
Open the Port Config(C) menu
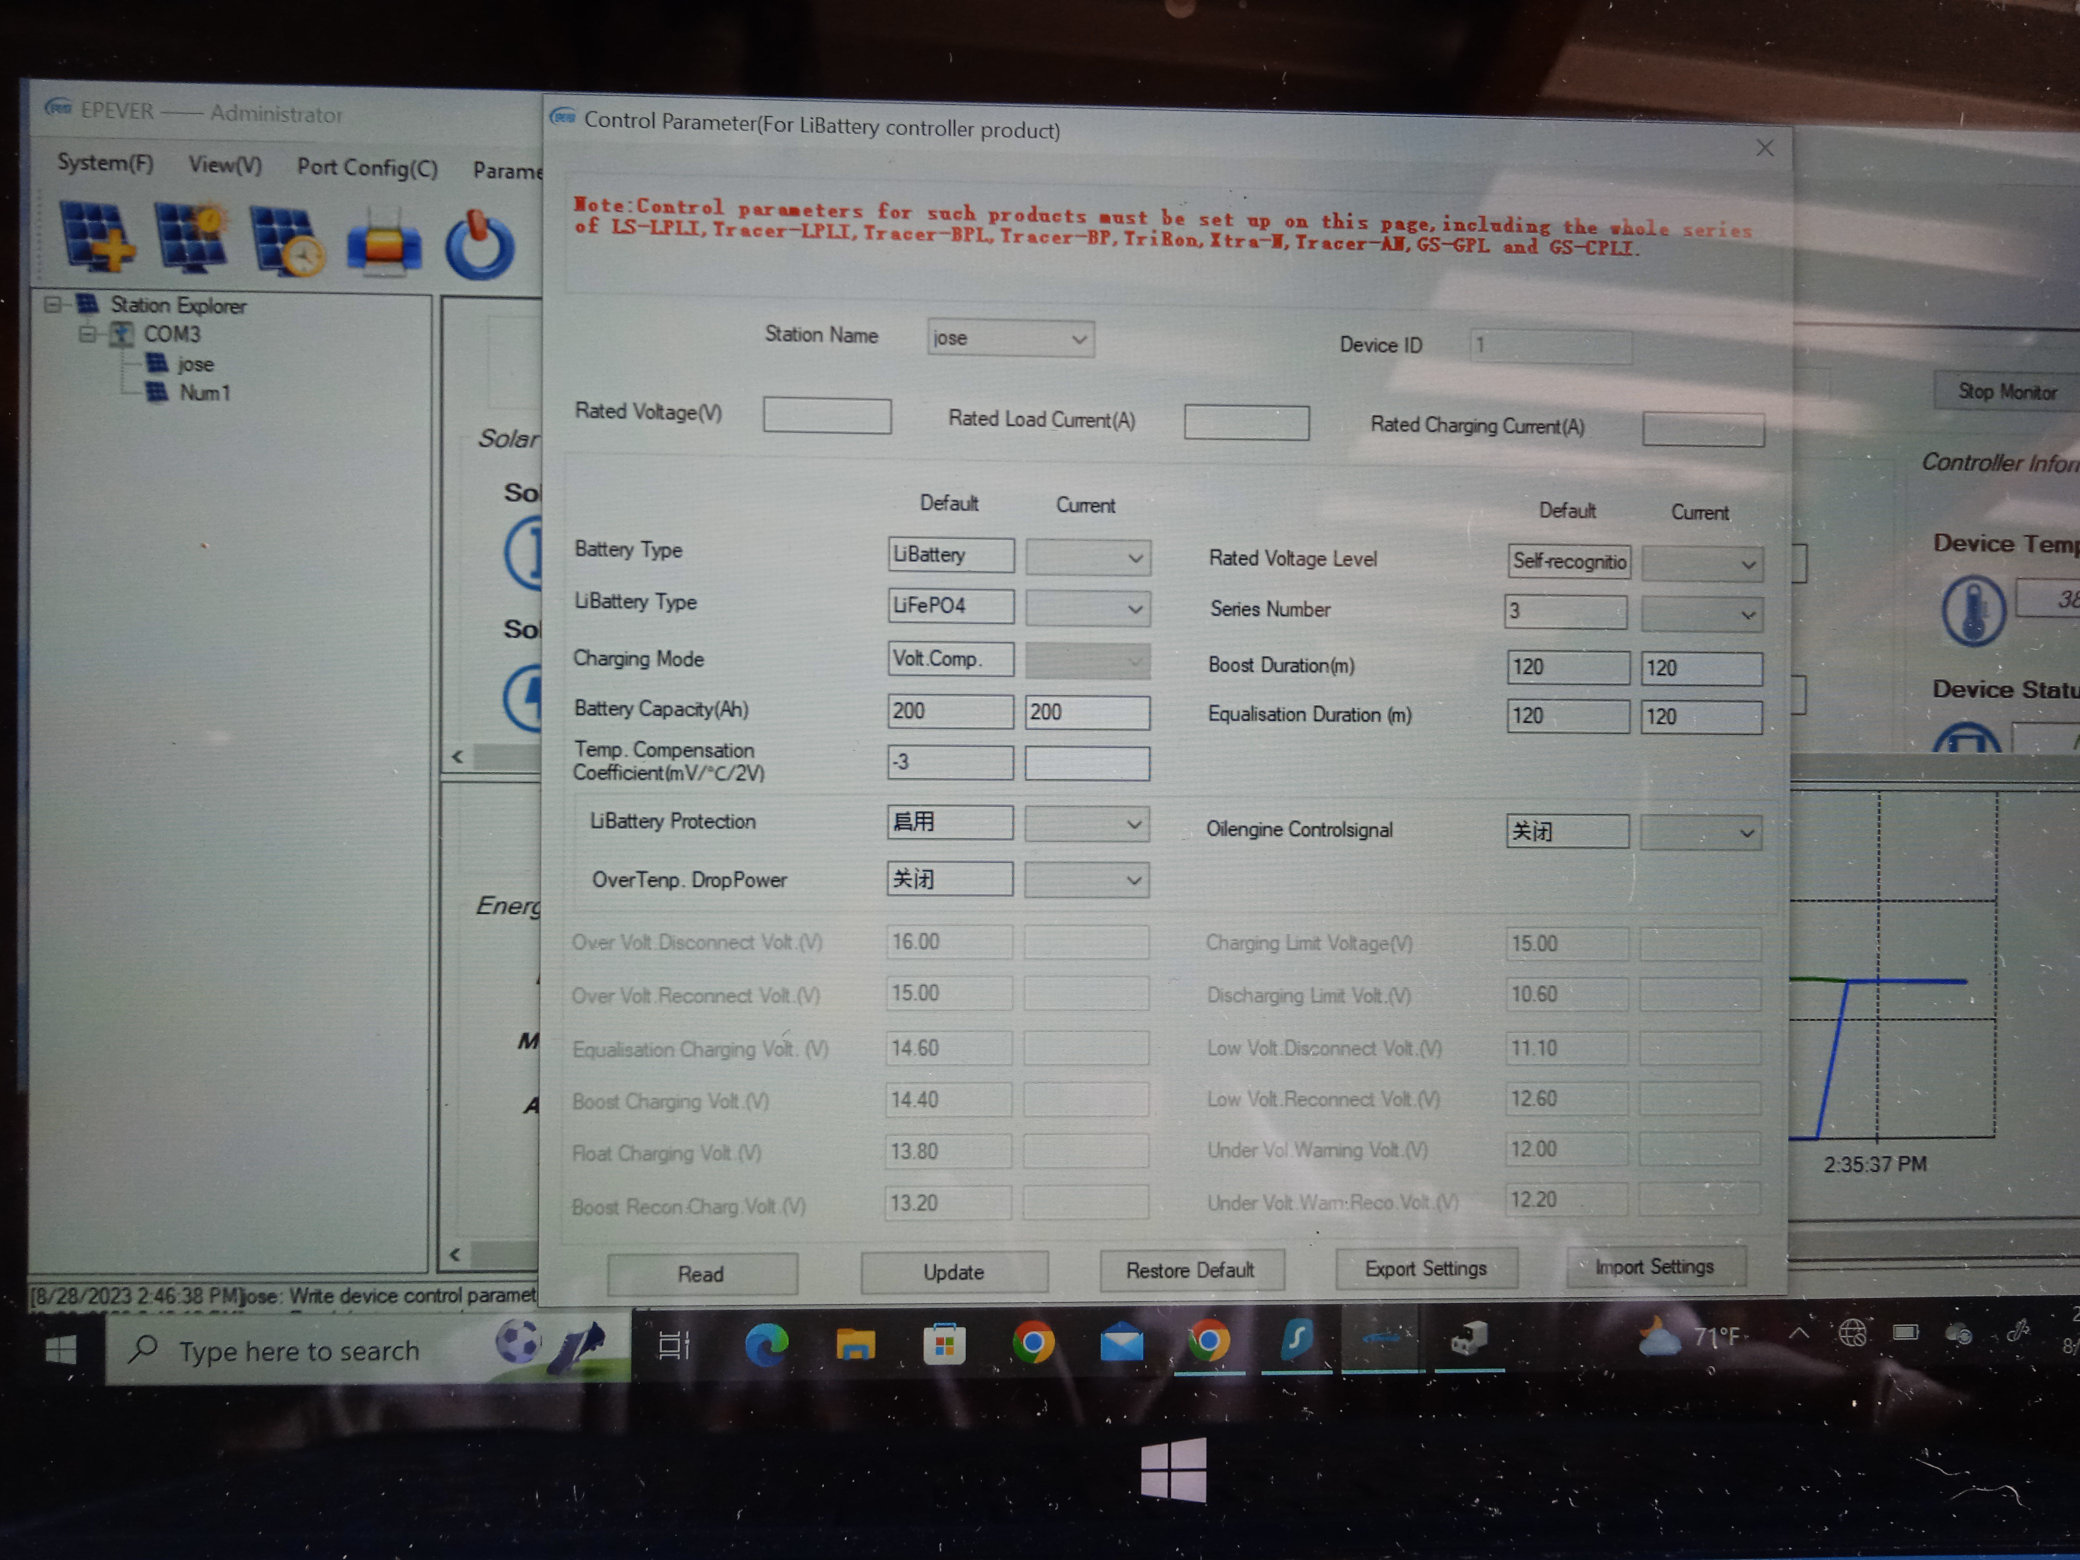click(367, 168)
